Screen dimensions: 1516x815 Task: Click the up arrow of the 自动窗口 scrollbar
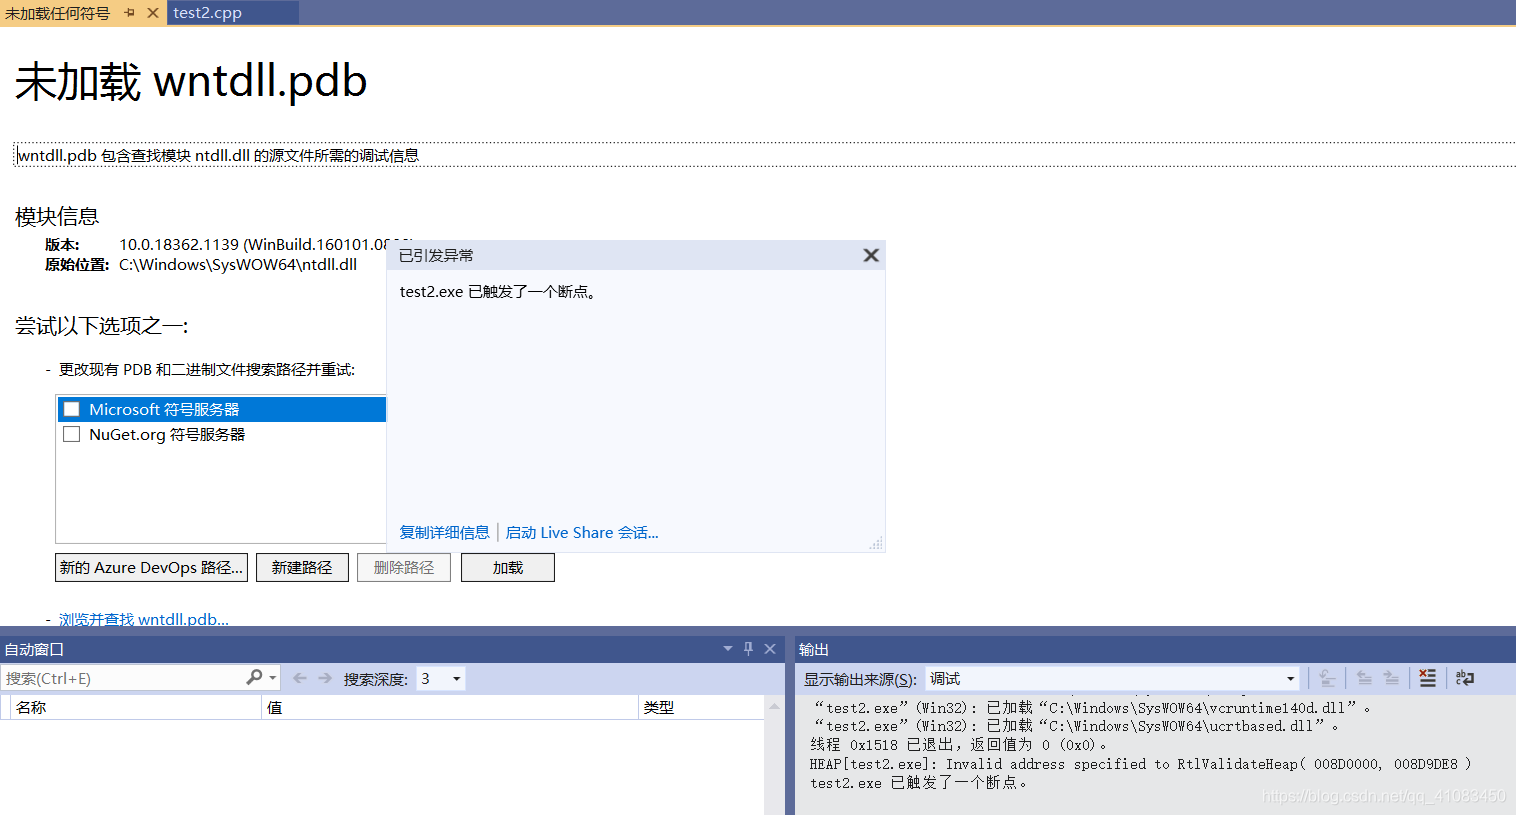click(x=774, y=706)
